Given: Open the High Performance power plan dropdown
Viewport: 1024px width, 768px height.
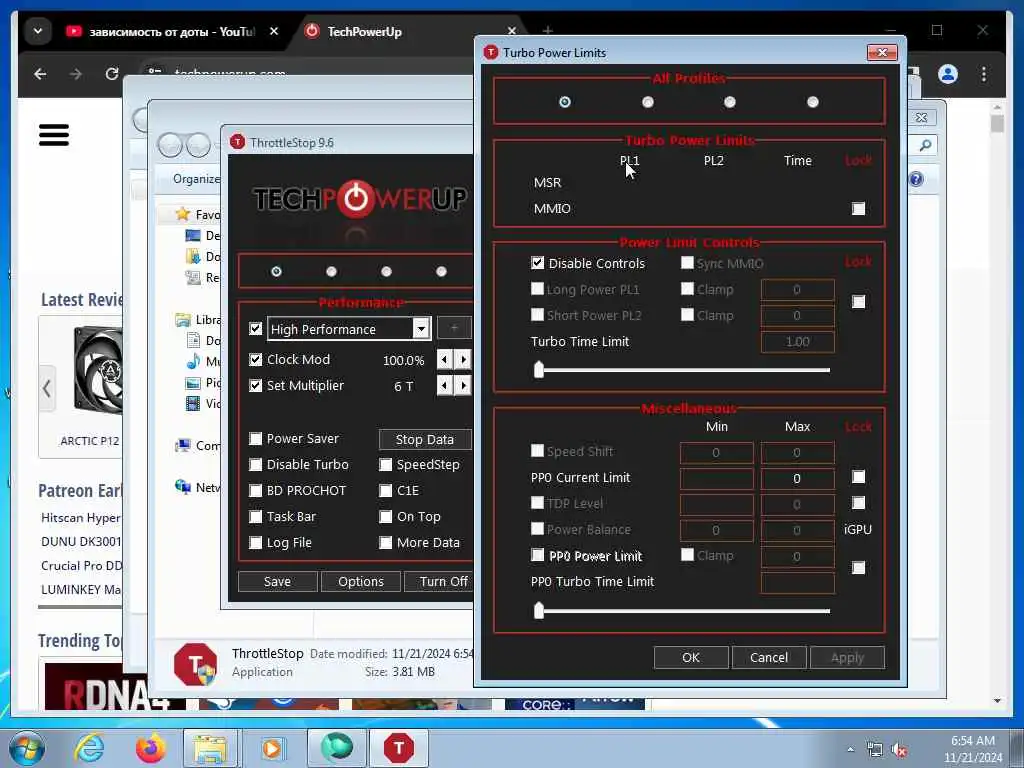Looking at the screenshot, I should coord(421,328).
